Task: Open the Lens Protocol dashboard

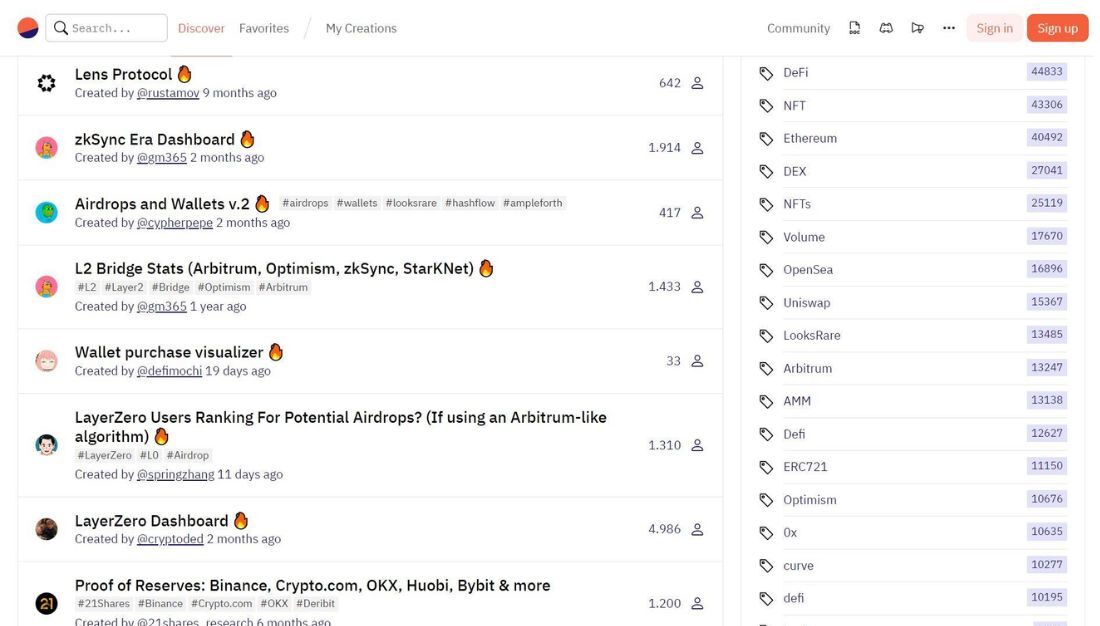Action: point(123,74)
